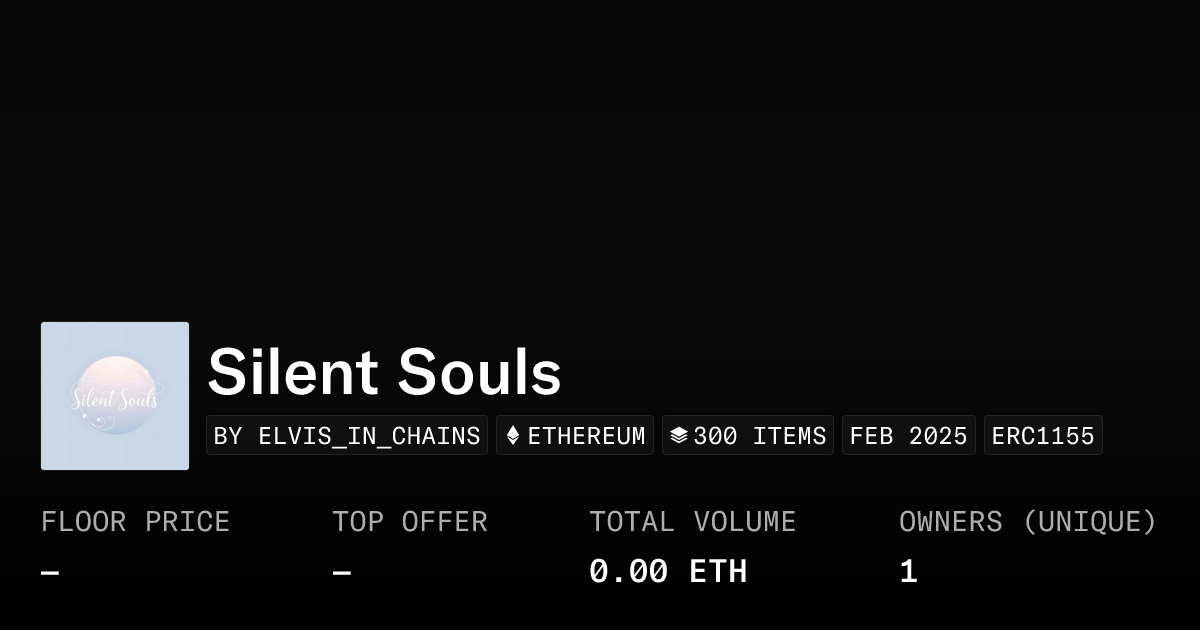The image size is (1200, 630).
Task: Click the (UNIQUE) qualifier text
Action: 1089,522
